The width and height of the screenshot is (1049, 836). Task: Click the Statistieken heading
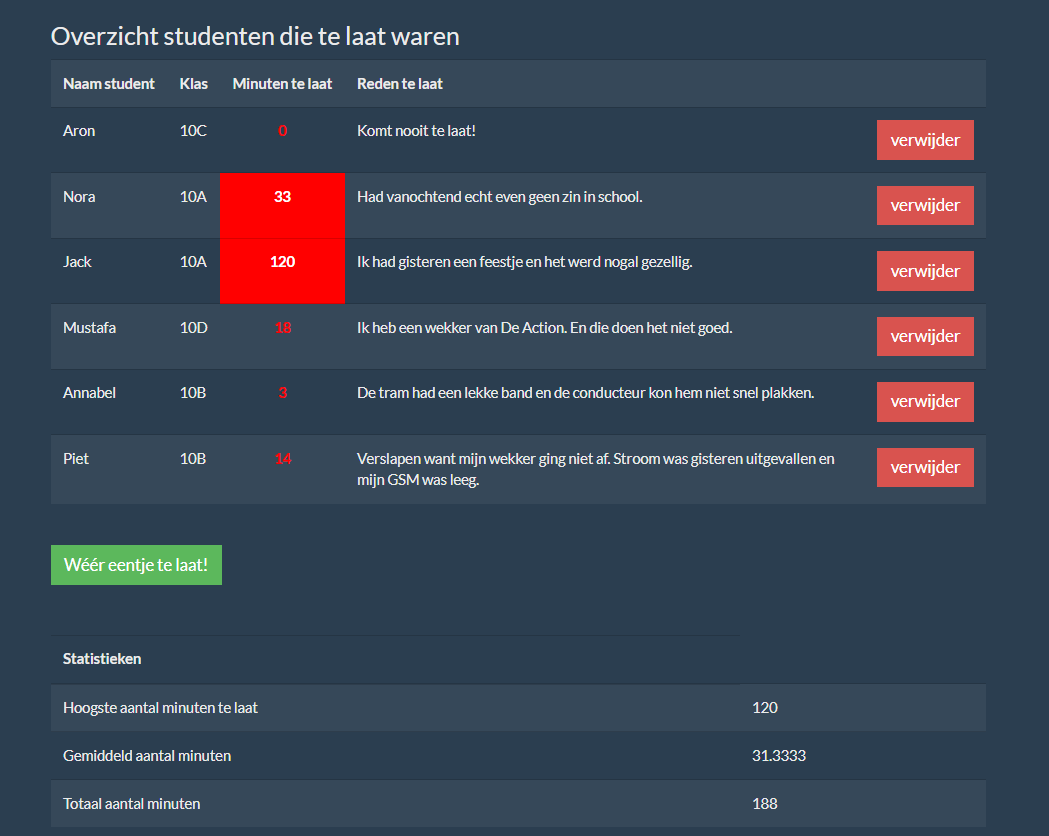point(102,659)
